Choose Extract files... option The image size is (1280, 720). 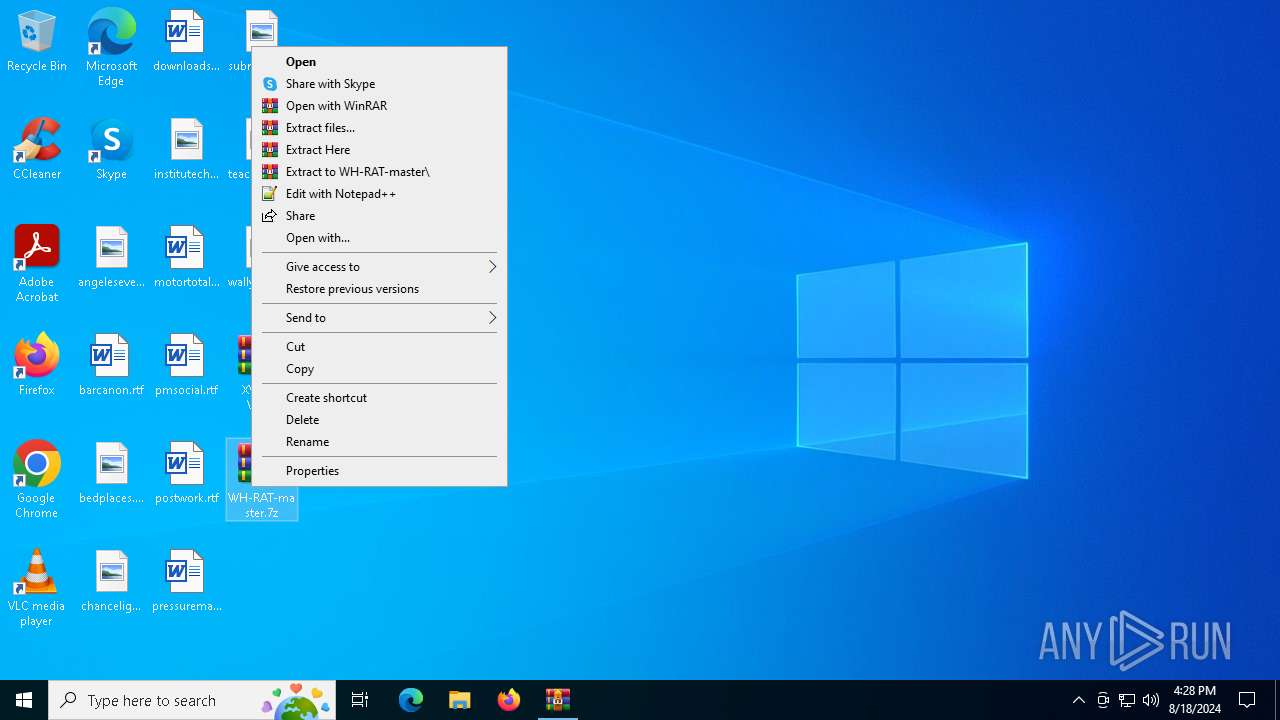[379, 128]
